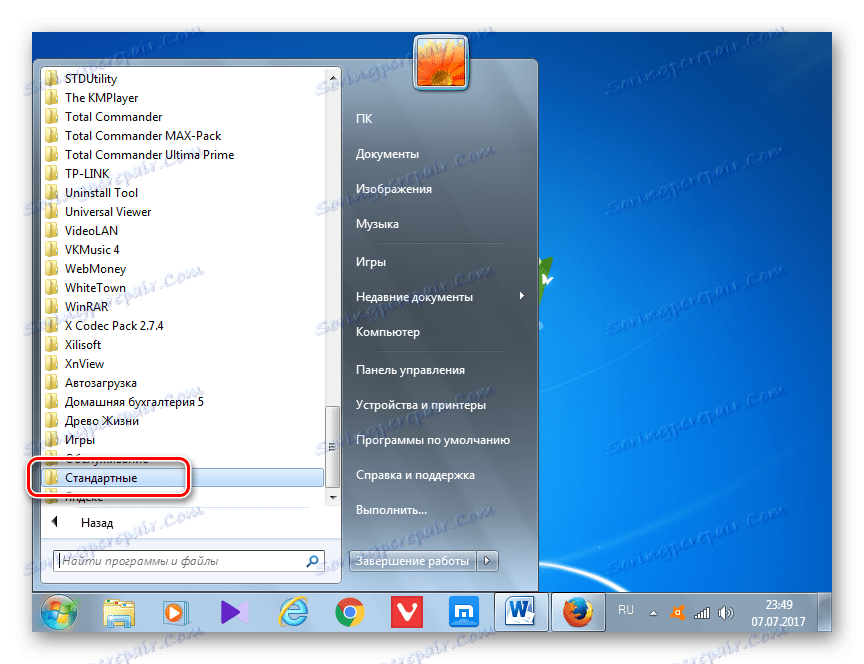Switch keyboard language from RU
Viewport: 864px width, 664px height.
[x=626, y=611]
